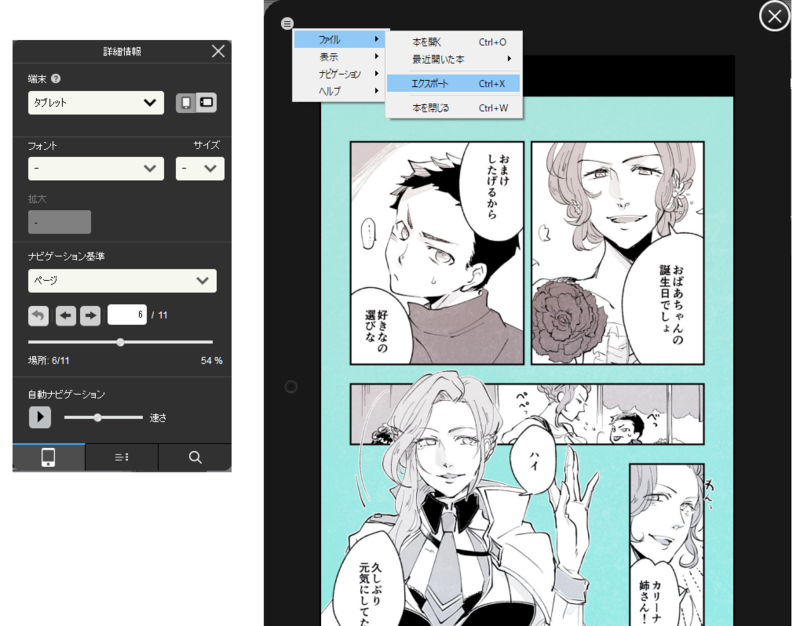The height and width of the screenshot is (626, 800).
Task: Choose 本を閉じる Ctrl+W
Action: [x=454, y=108]
